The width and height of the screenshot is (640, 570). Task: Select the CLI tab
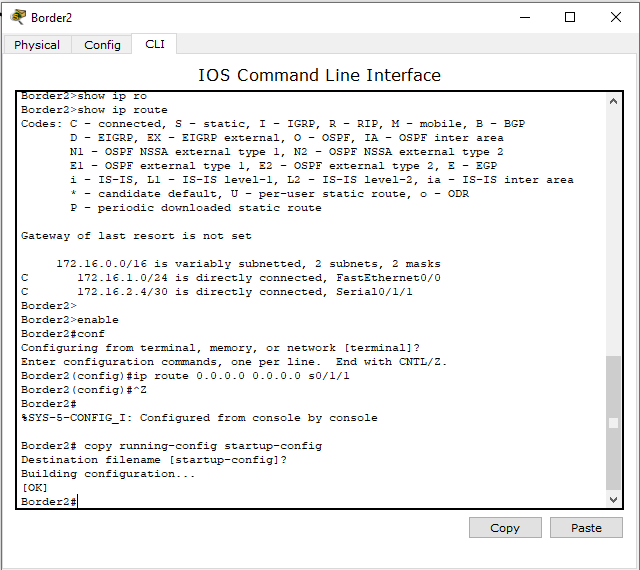pos(155,44)
